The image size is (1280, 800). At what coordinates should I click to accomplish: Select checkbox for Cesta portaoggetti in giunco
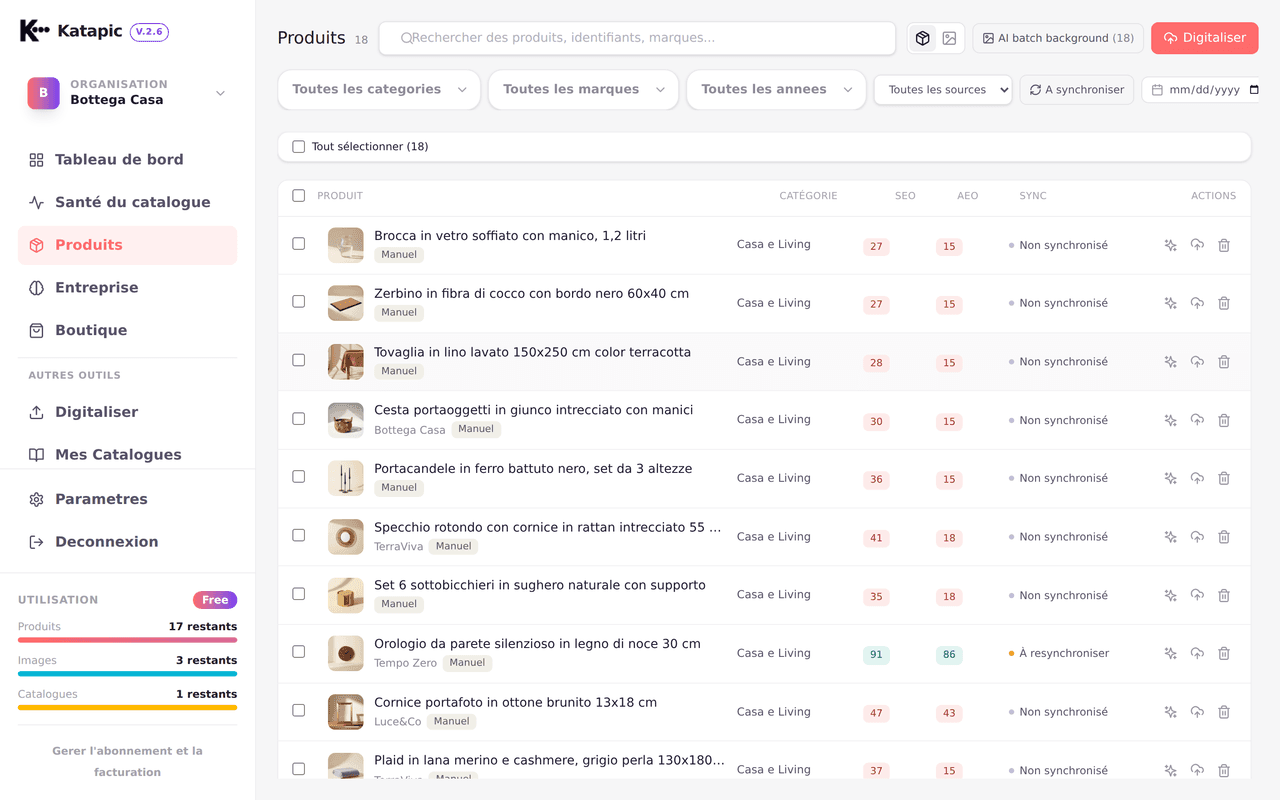click(x=298, y=419)
